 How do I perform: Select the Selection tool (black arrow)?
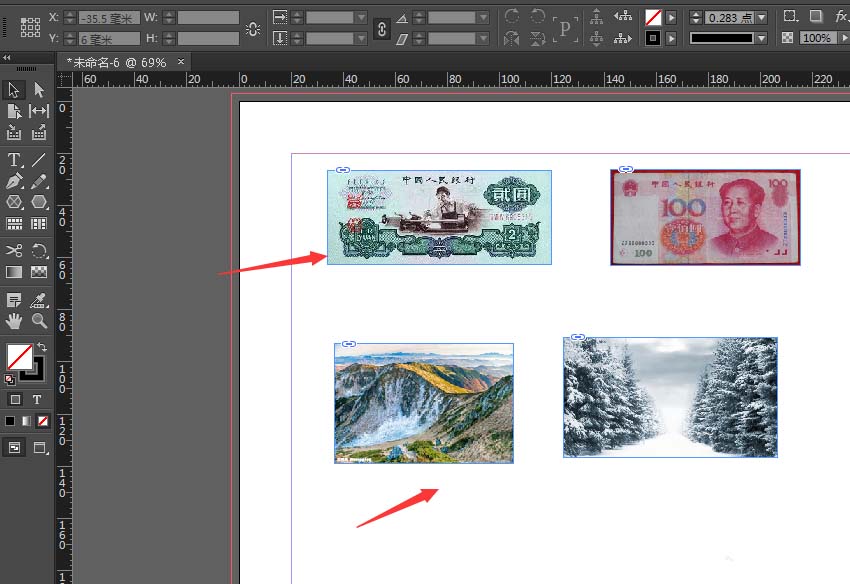point(14,89)
